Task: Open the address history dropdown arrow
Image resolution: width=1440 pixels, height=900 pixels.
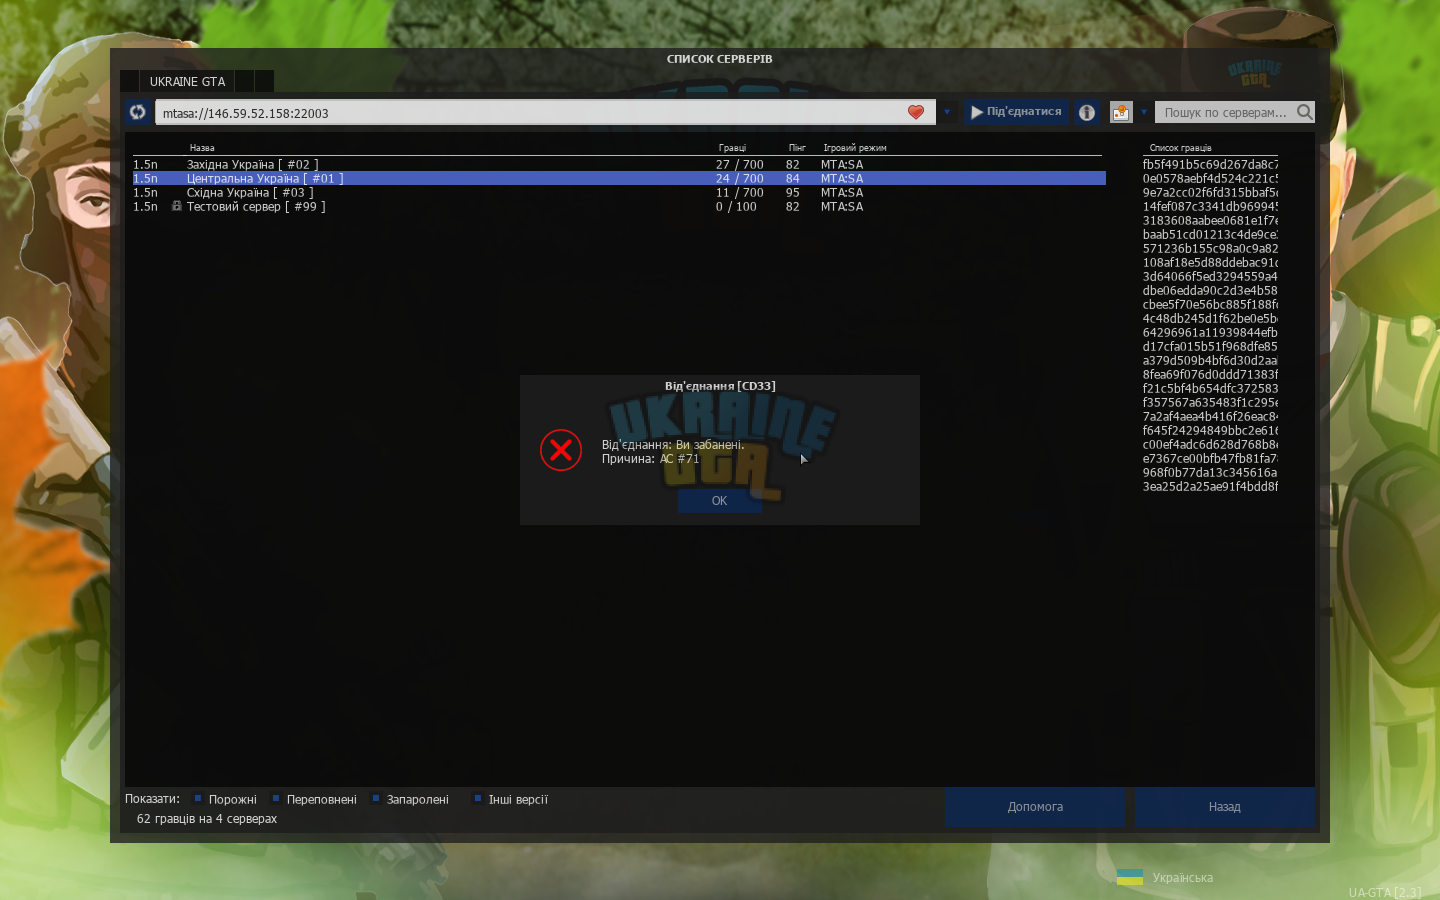Action: point(947,112)
